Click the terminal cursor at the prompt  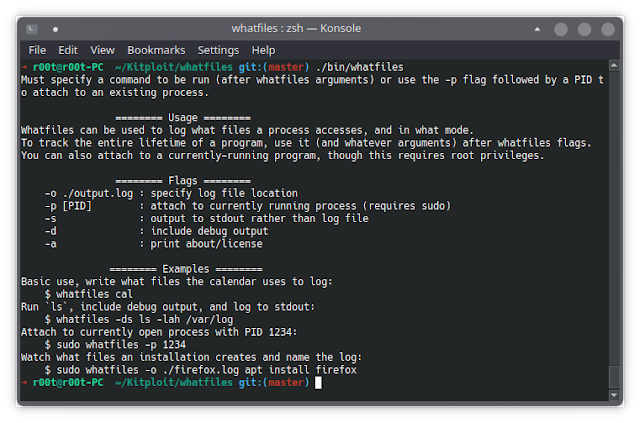click(318, 383)
